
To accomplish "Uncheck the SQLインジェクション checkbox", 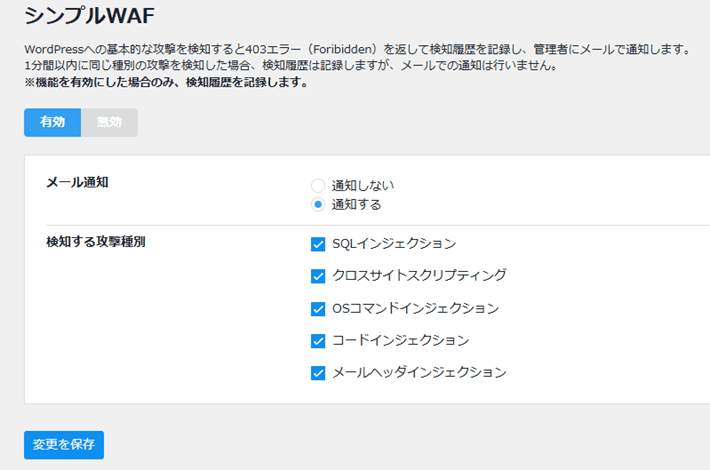I will point(318,244).
